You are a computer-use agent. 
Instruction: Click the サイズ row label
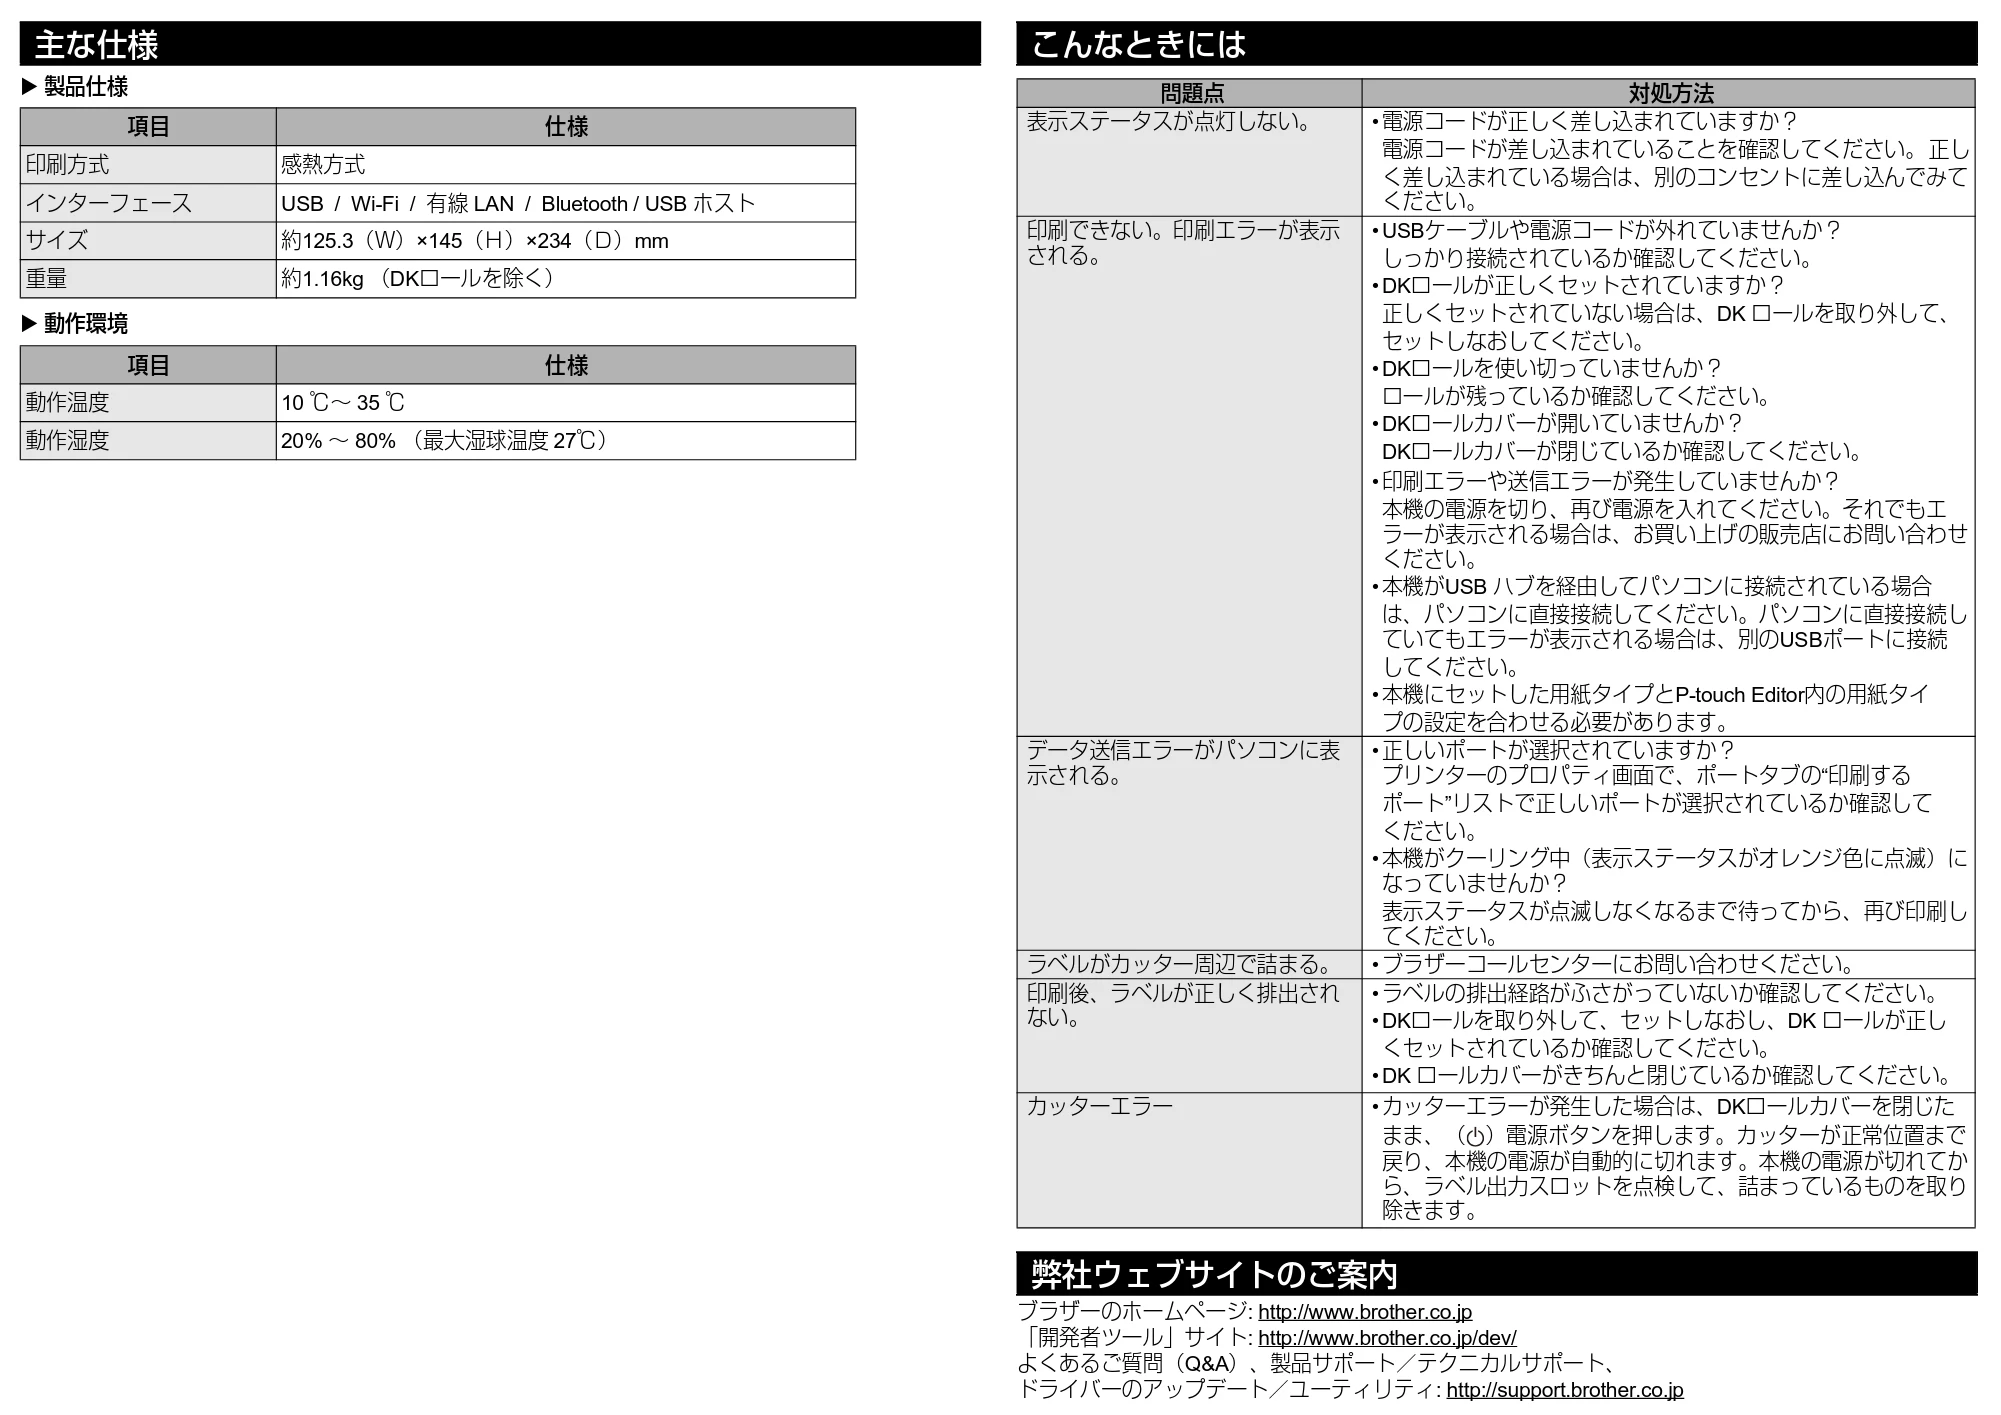148,241
